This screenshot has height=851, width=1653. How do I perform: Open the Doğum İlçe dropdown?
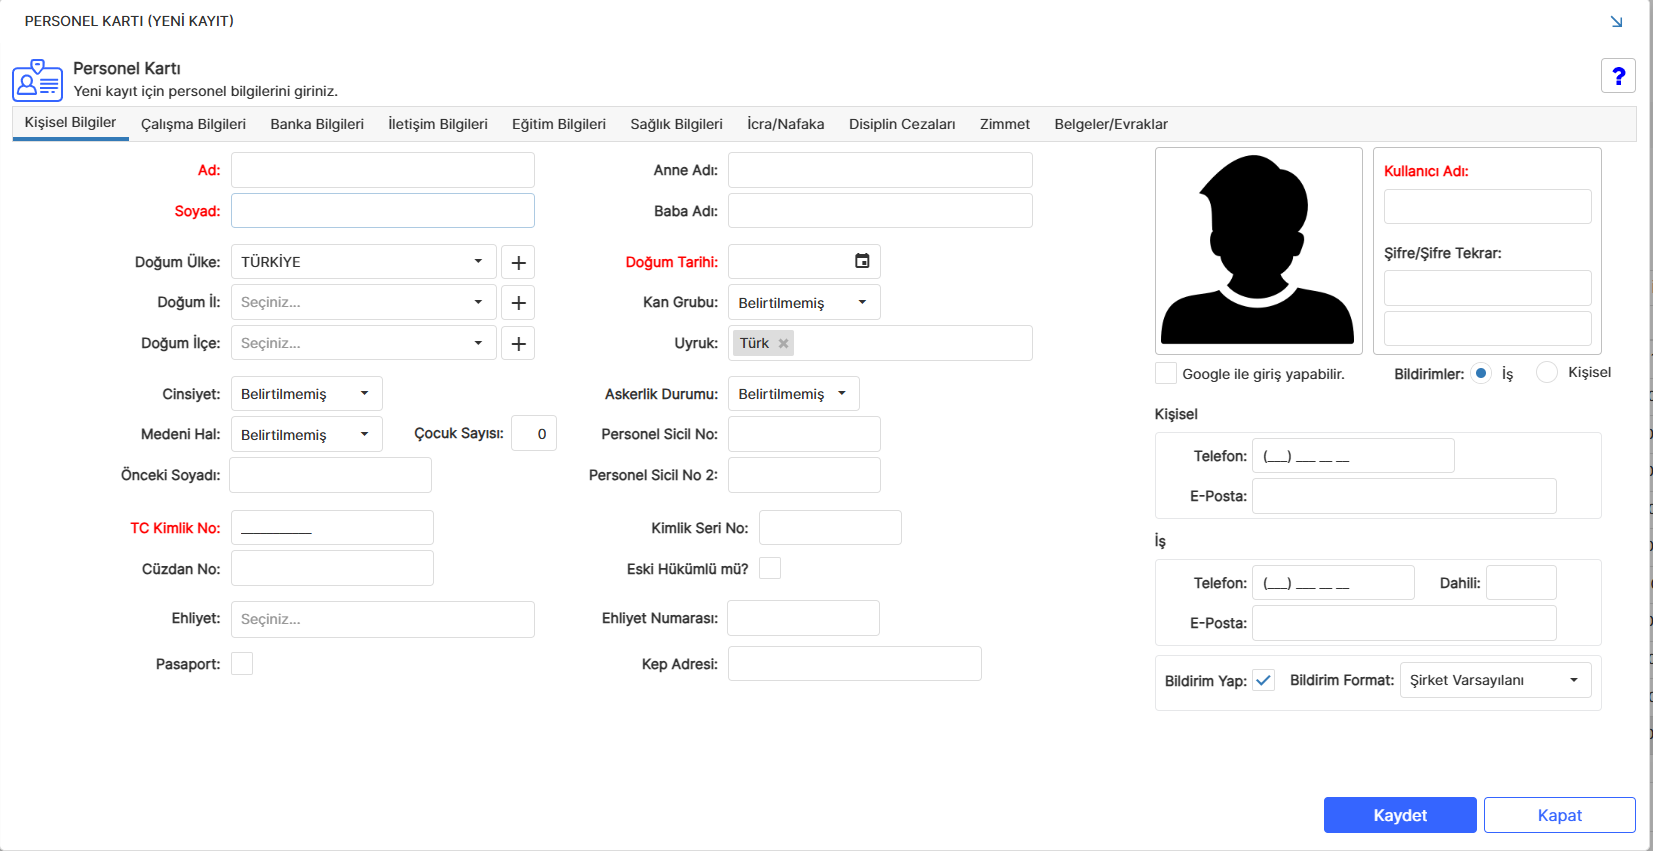coord(364,343)
